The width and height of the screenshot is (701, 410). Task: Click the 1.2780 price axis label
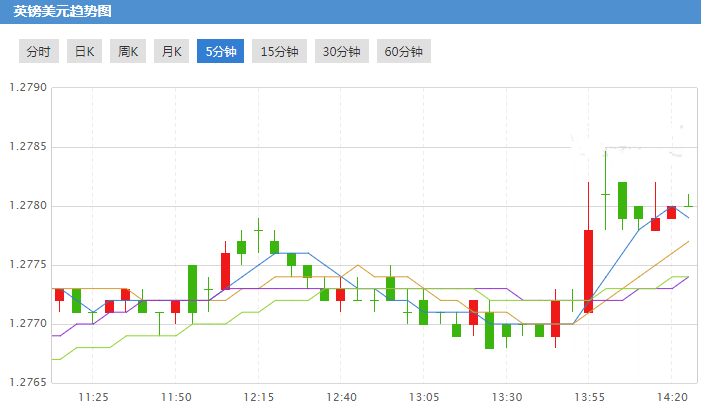pyautogui.click(x=28, y=206)
